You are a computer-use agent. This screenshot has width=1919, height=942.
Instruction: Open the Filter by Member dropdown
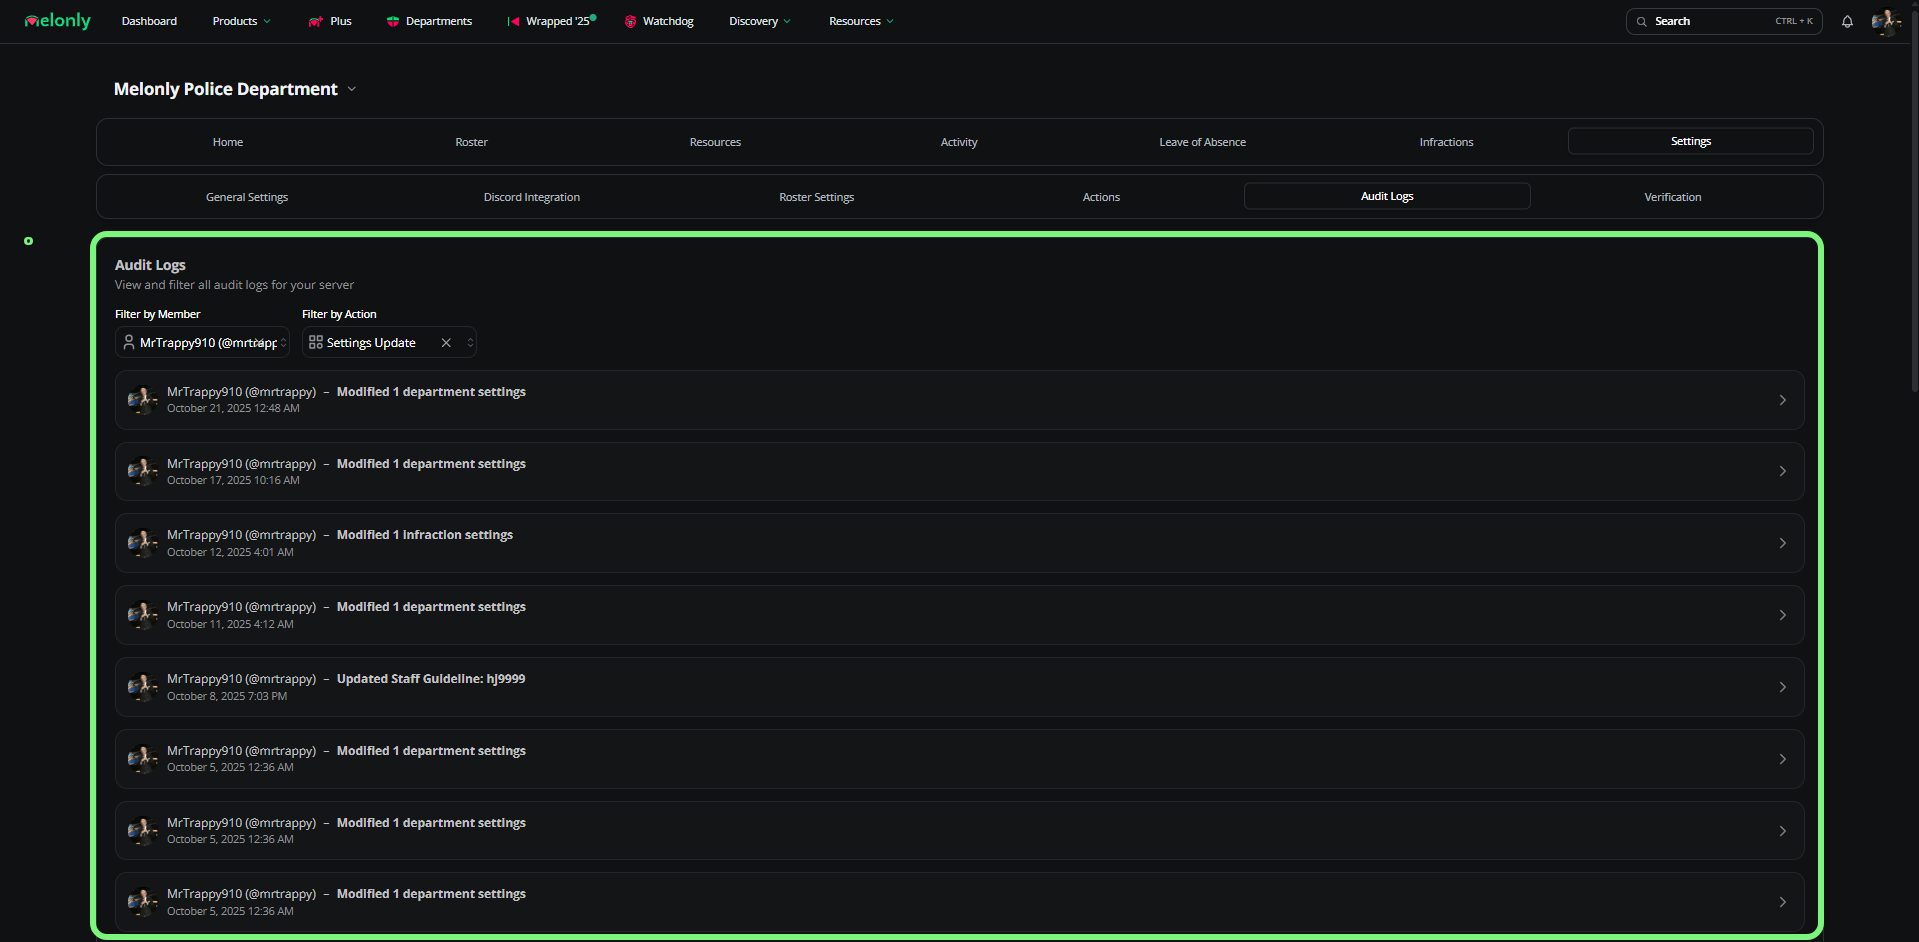(x=202, y=343)
